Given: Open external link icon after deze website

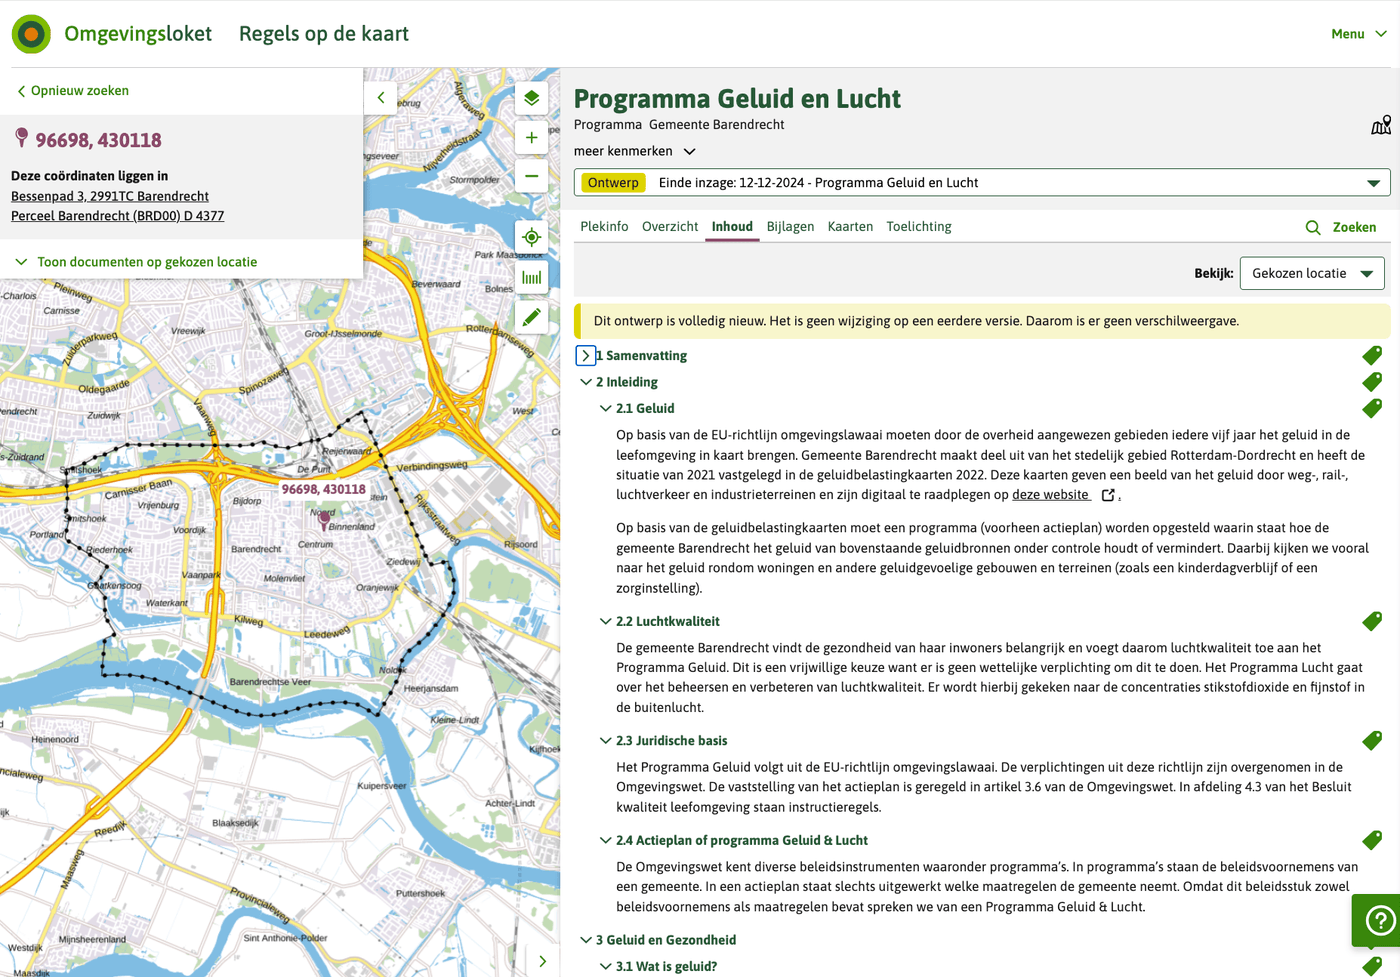Looking at the screenshot, I should tap(1108, 495).
